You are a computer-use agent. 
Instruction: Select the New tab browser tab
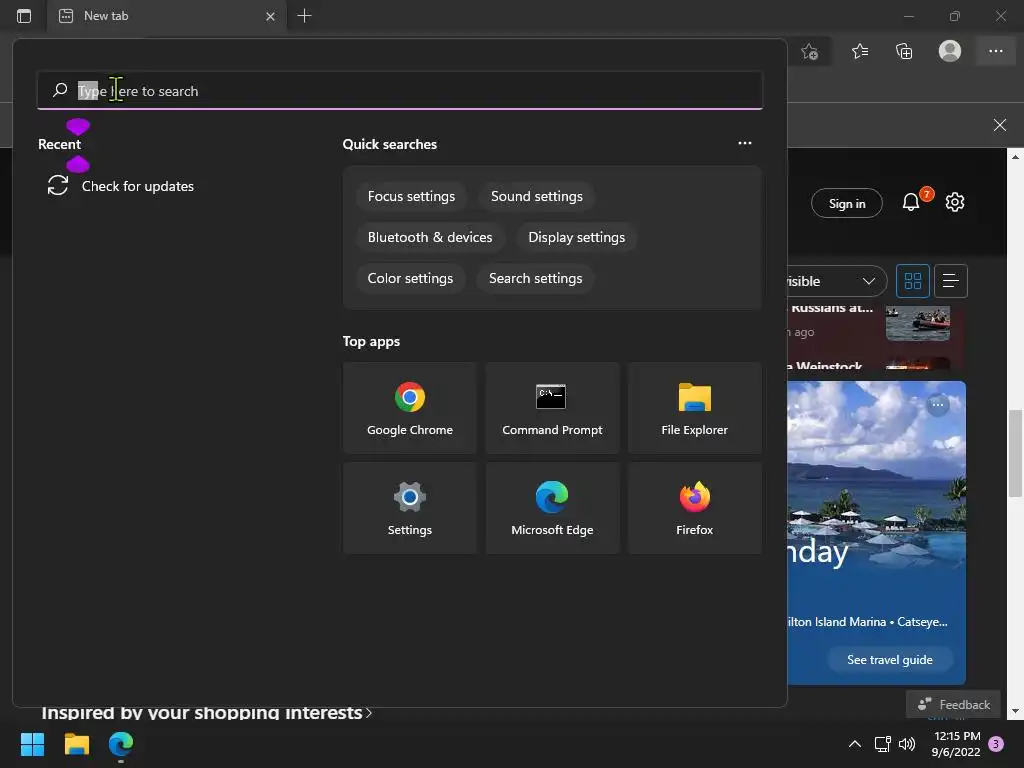point(167,16)
